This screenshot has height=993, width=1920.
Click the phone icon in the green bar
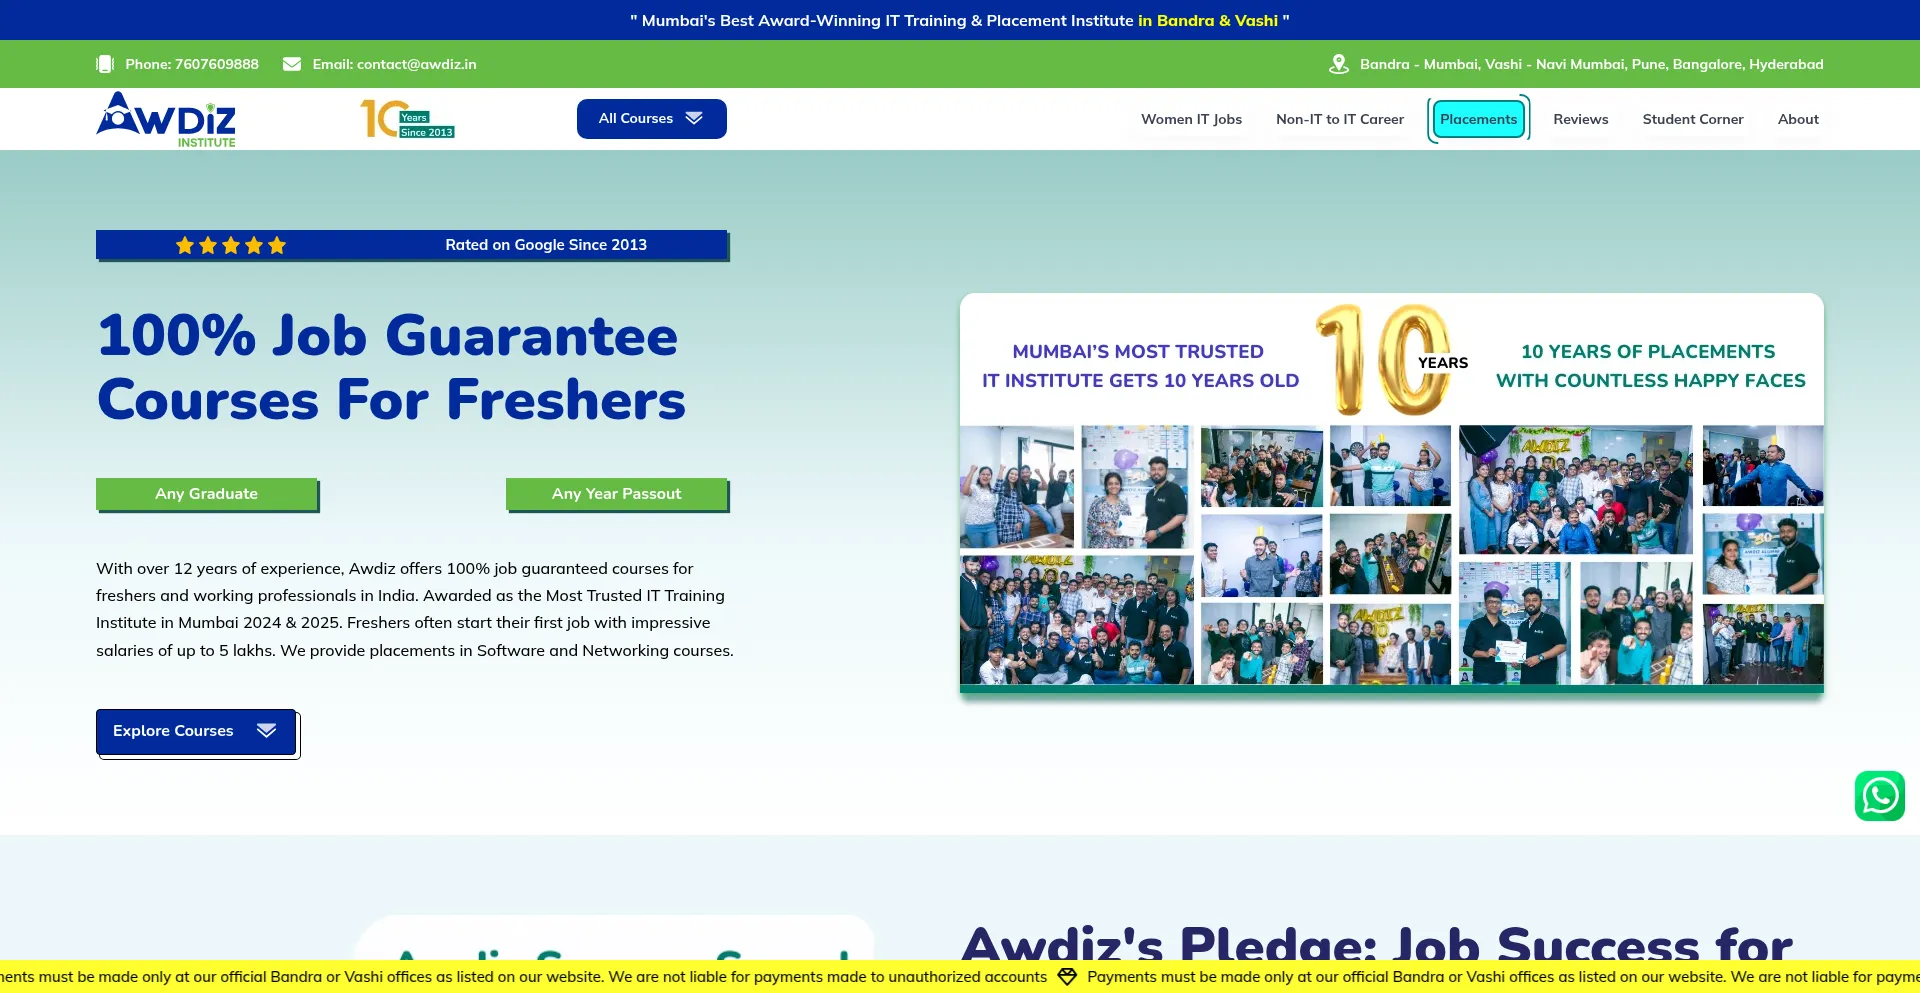click(105, 64)
